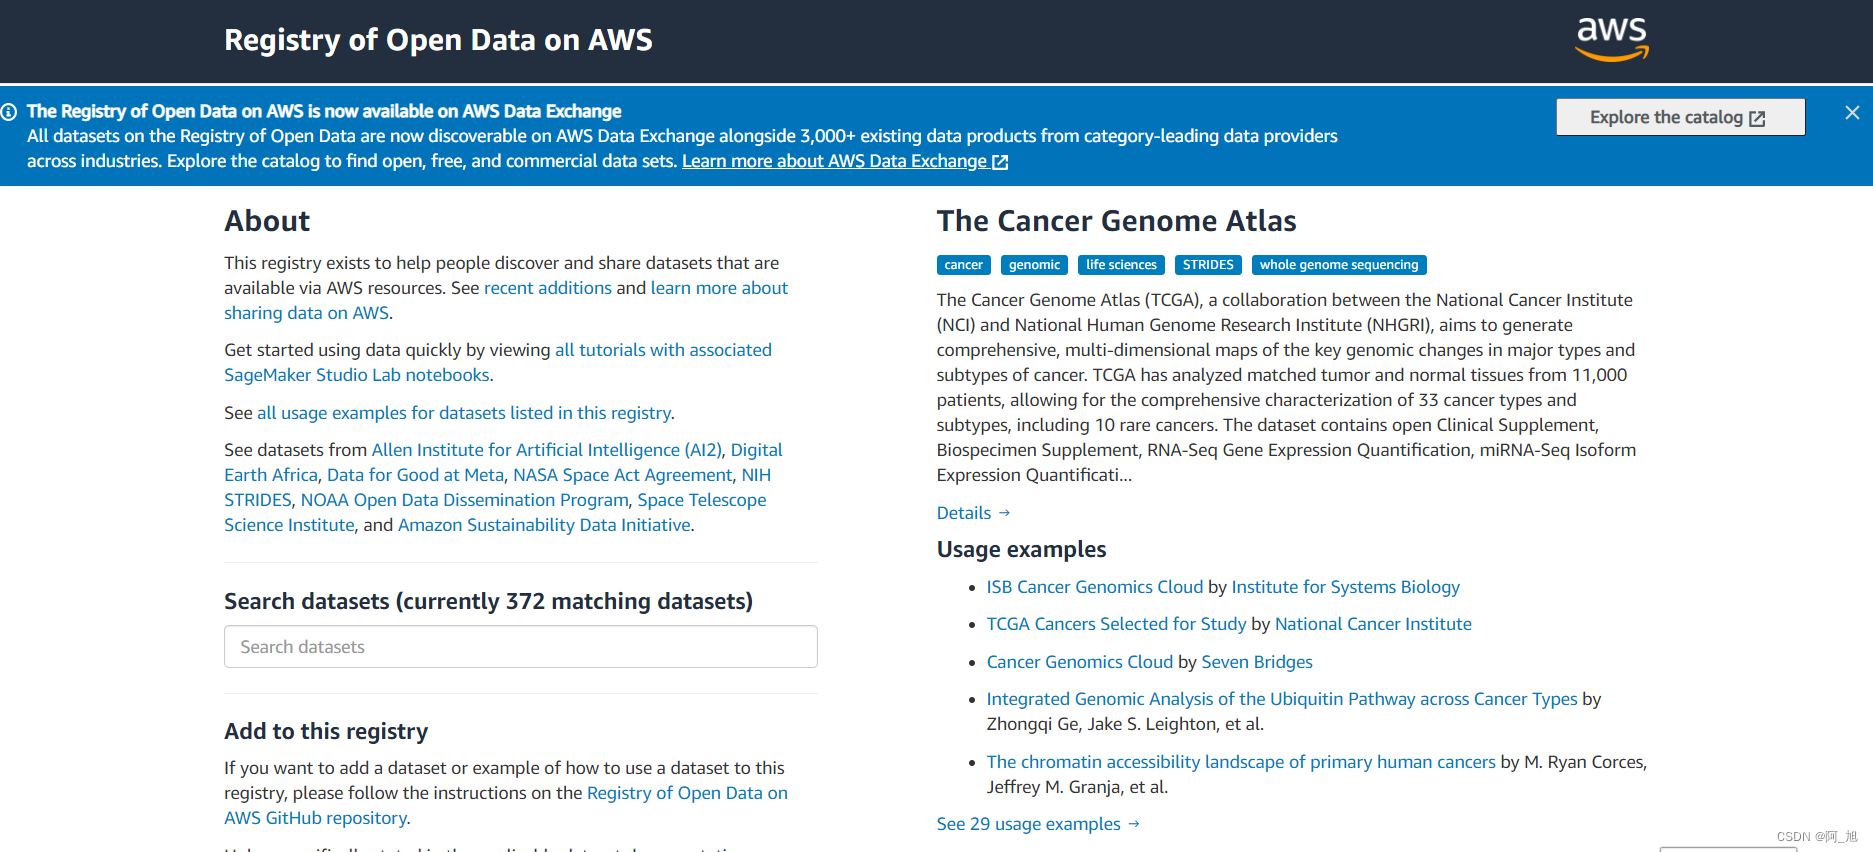Open Details link for Cancer Genome Atlas
1873x852 pixels.
coord(973,513)
